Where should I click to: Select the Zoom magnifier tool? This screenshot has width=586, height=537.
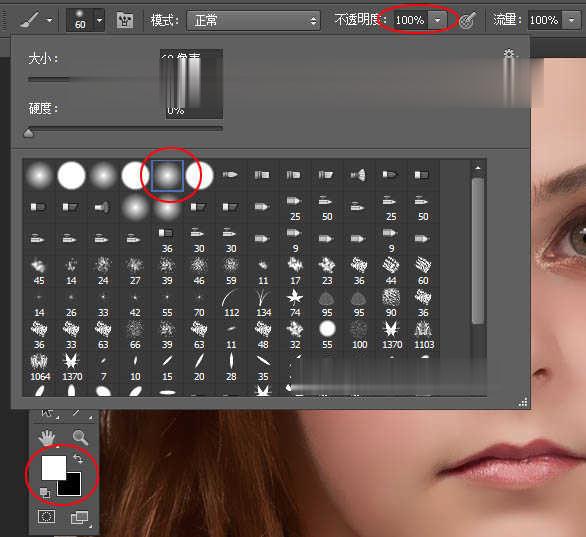[x=80, y=437]
